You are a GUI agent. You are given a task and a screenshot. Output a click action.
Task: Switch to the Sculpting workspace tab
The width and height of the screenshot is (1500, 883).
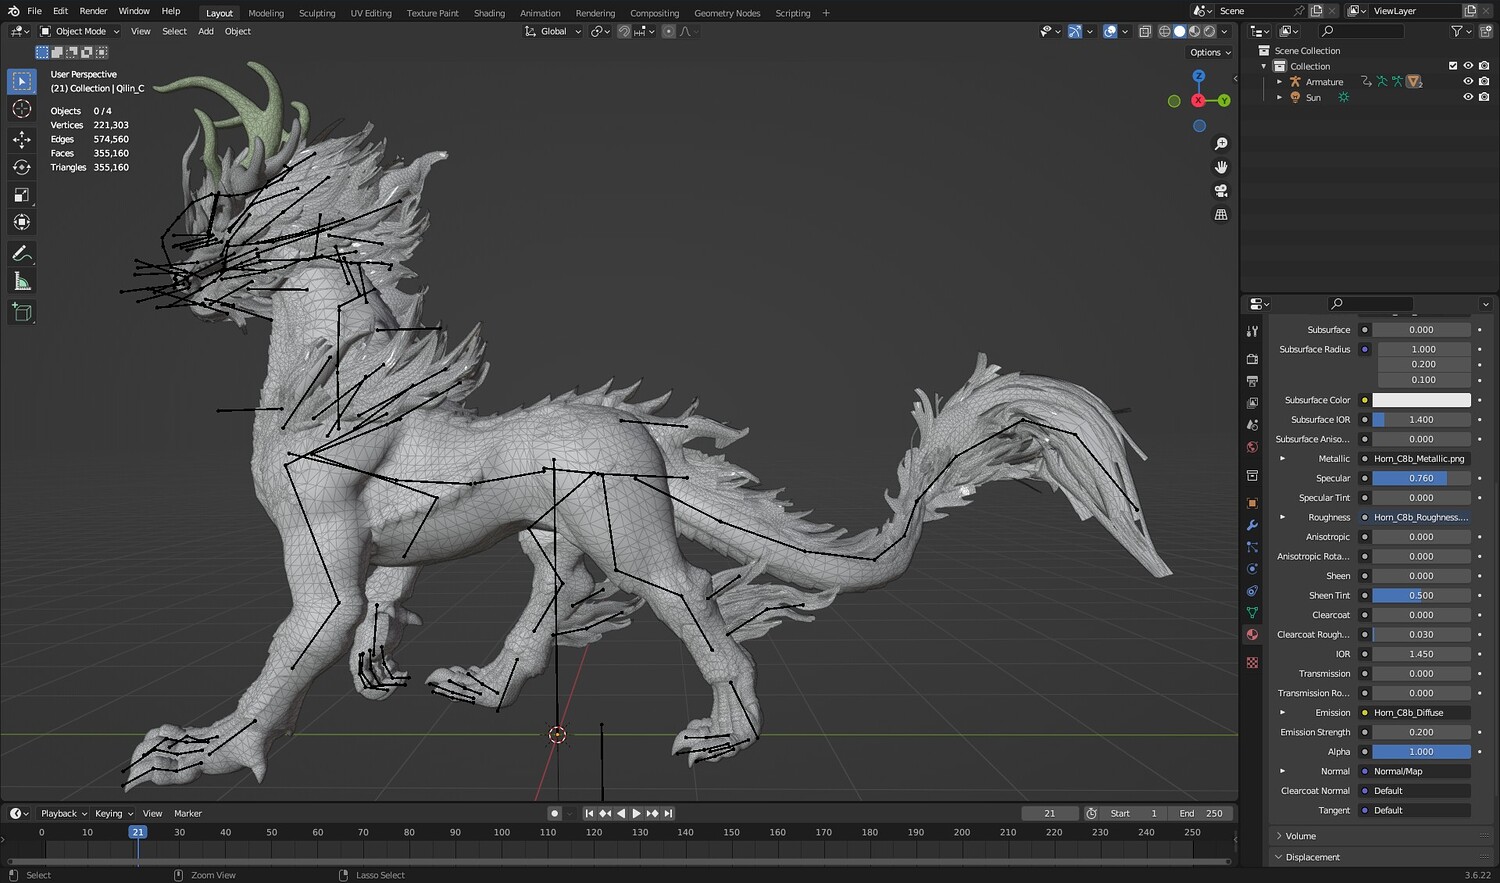[x=317, y=13]
